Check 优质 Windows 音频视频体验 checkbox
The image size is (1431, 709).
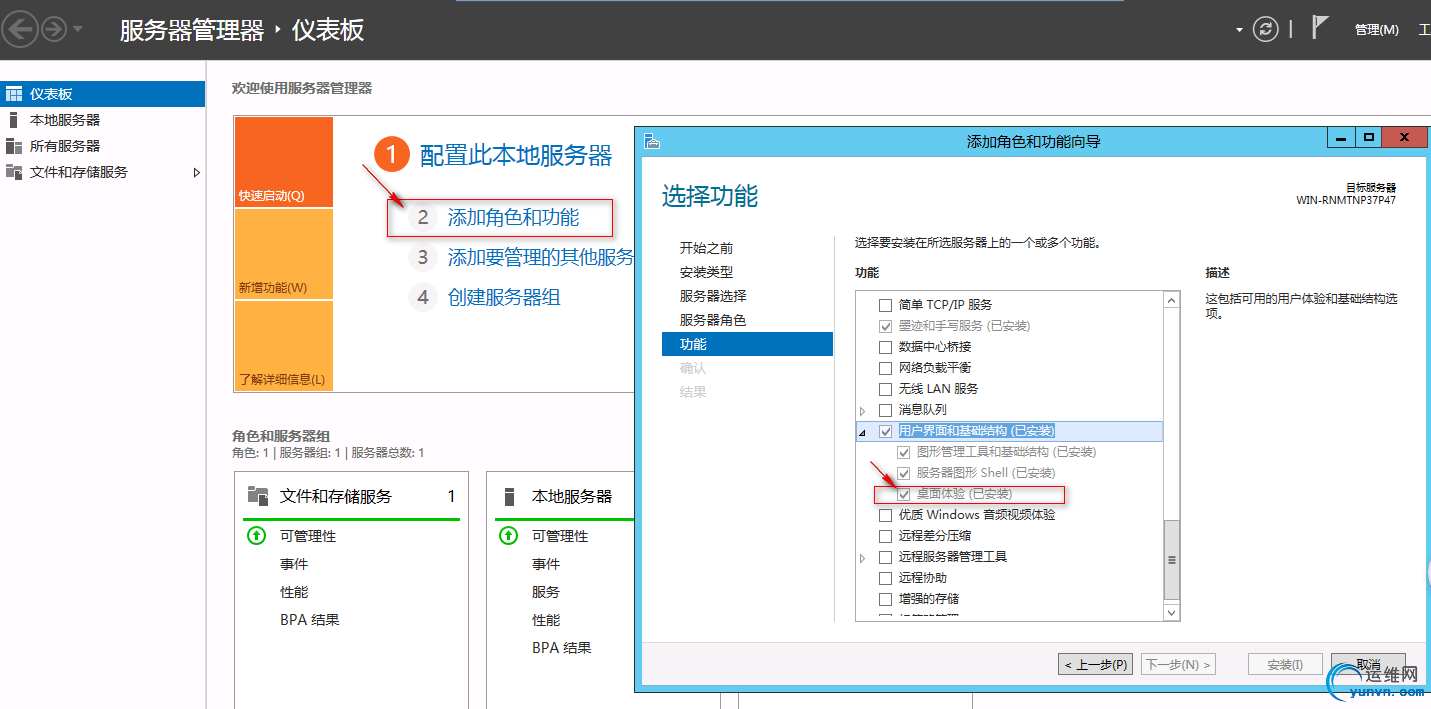point(885,515)
